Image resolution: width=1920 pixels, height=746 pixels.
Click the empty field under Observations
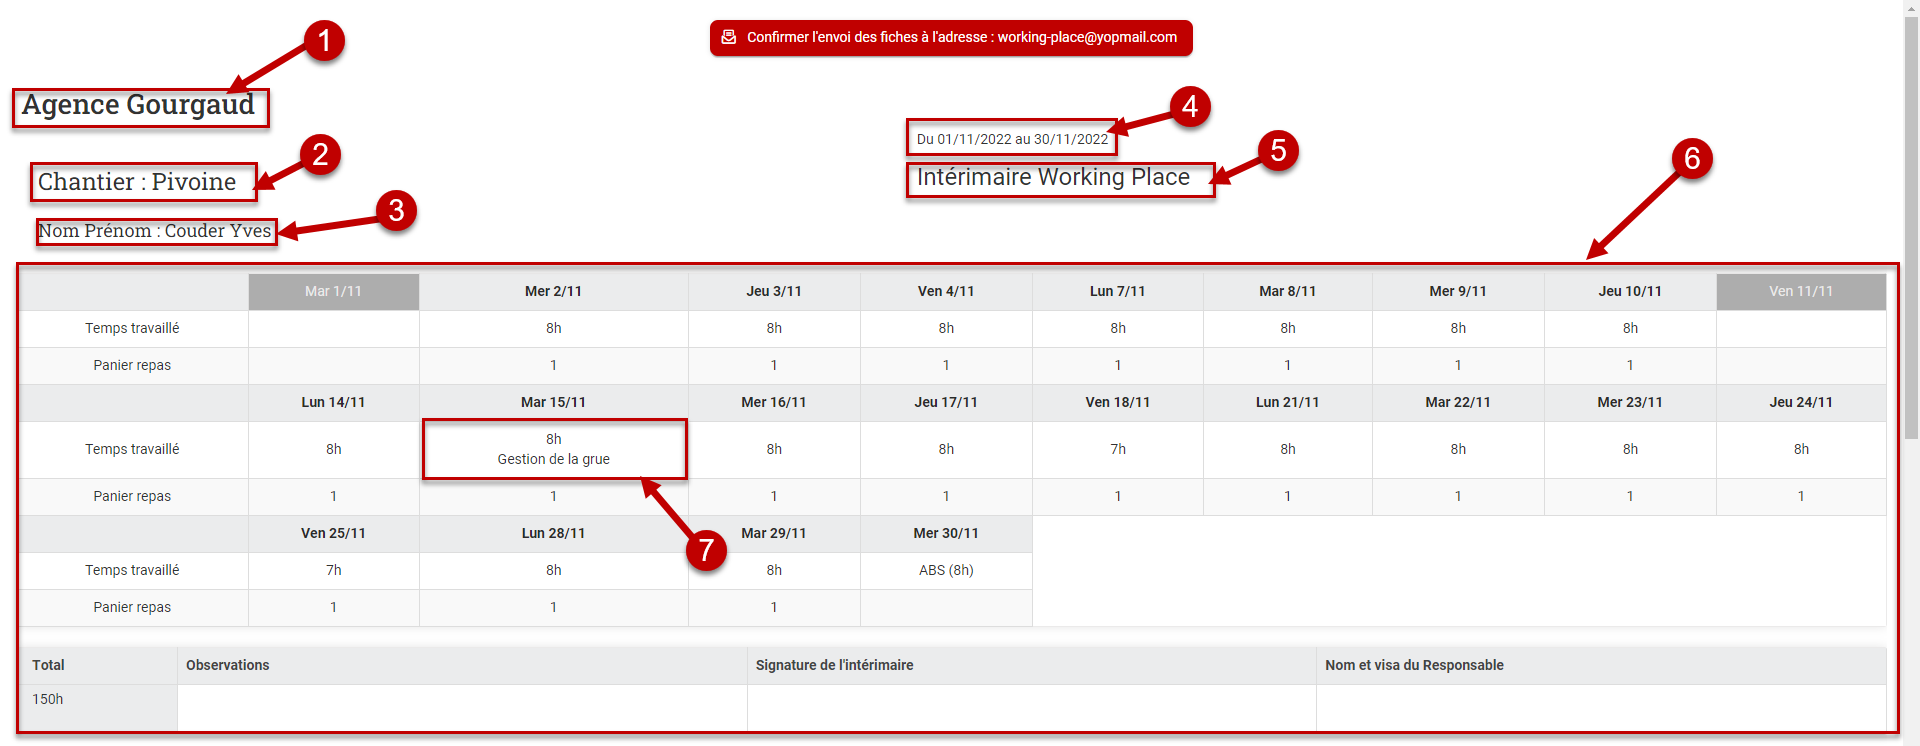[462, 707]
